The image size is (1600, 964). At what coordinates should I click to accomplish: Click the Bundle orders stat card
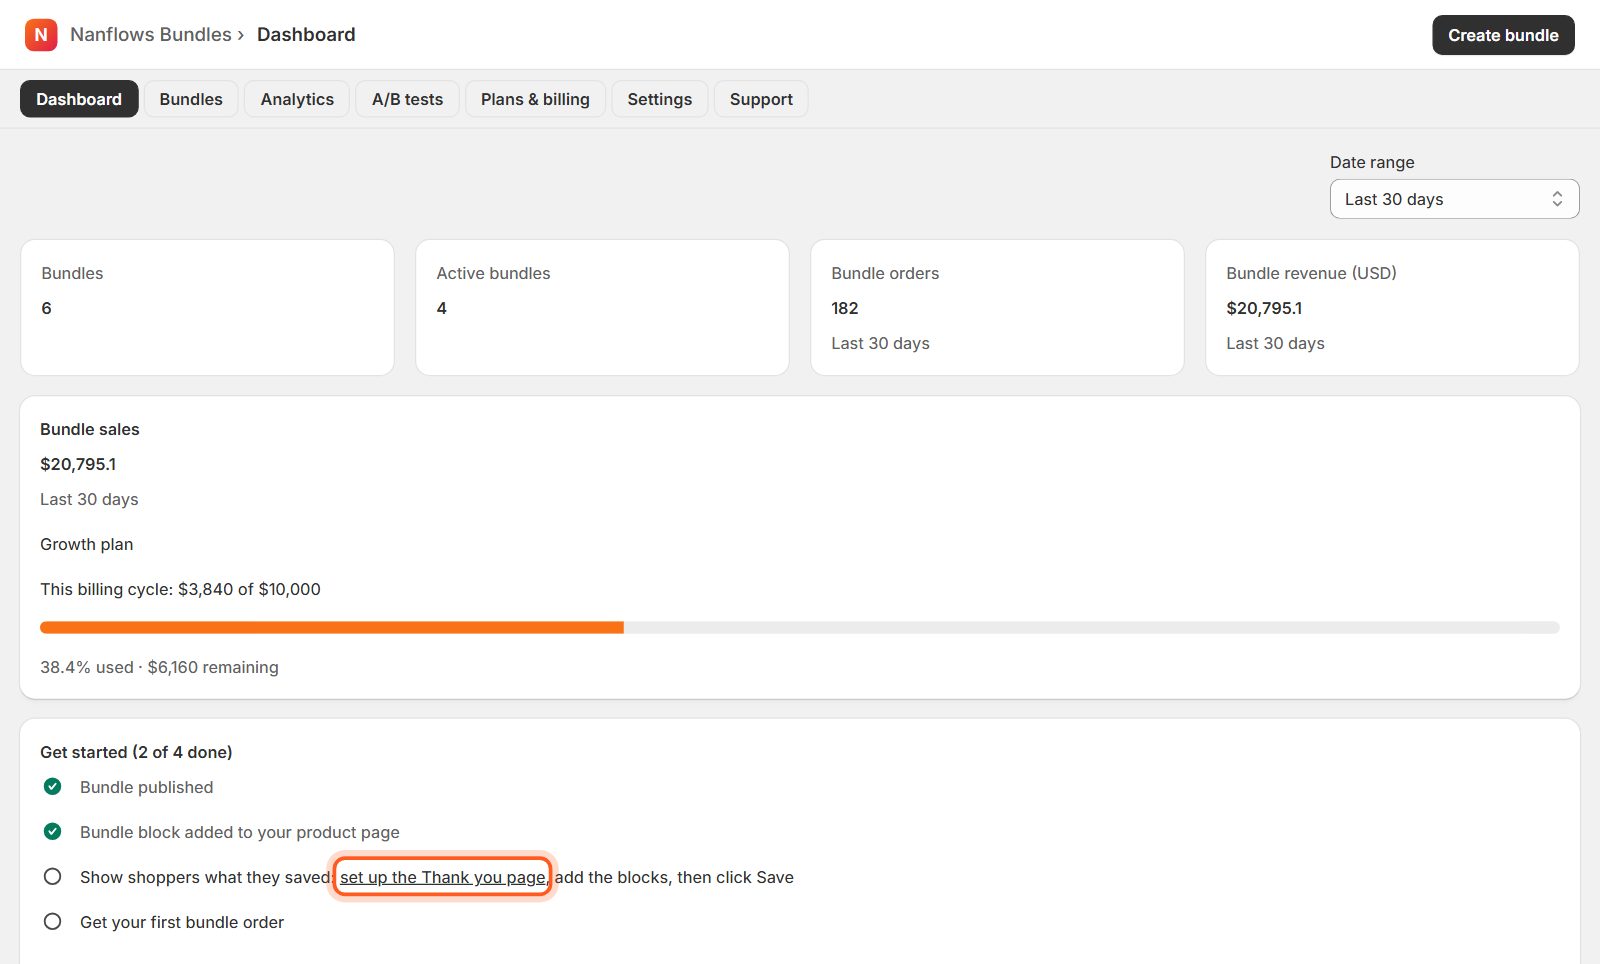[x=997, y=307]
